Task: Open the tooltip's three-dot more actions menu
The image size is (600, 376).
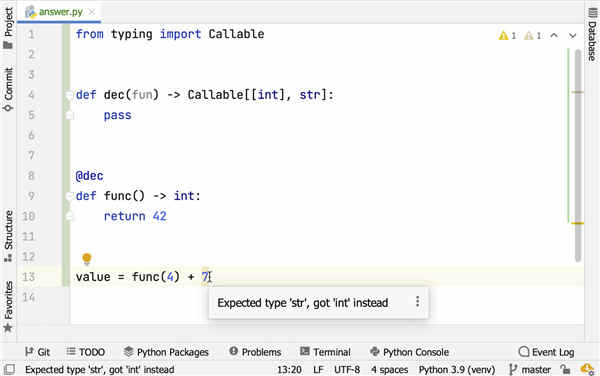Action: click(x=417, y=302)
